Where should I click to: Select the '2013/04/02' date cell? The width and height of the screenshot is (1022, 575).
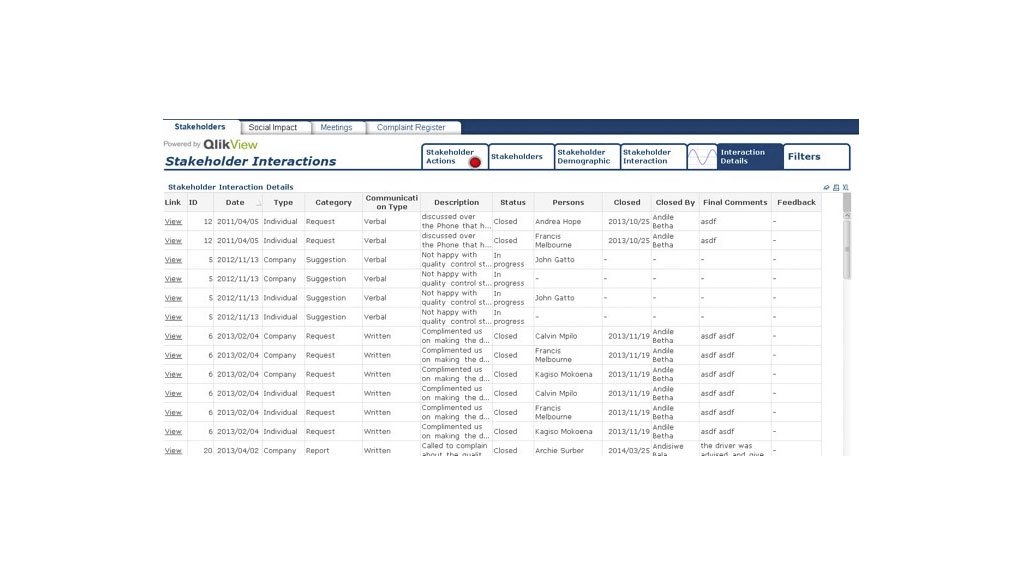pyautogui.click(x=238, y=450)
